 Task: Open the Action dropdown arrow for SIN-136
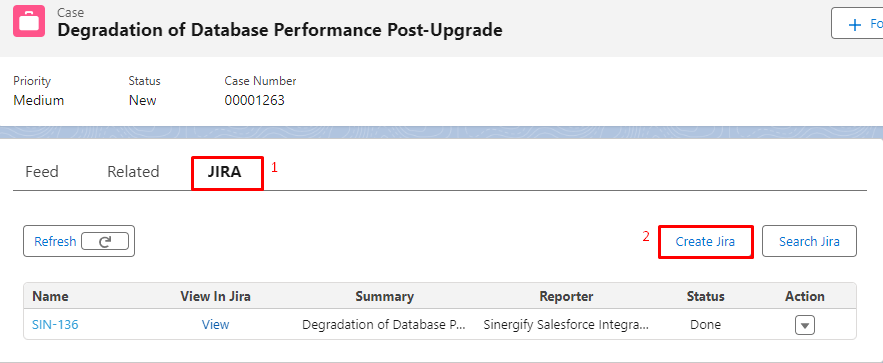(805, 325)
